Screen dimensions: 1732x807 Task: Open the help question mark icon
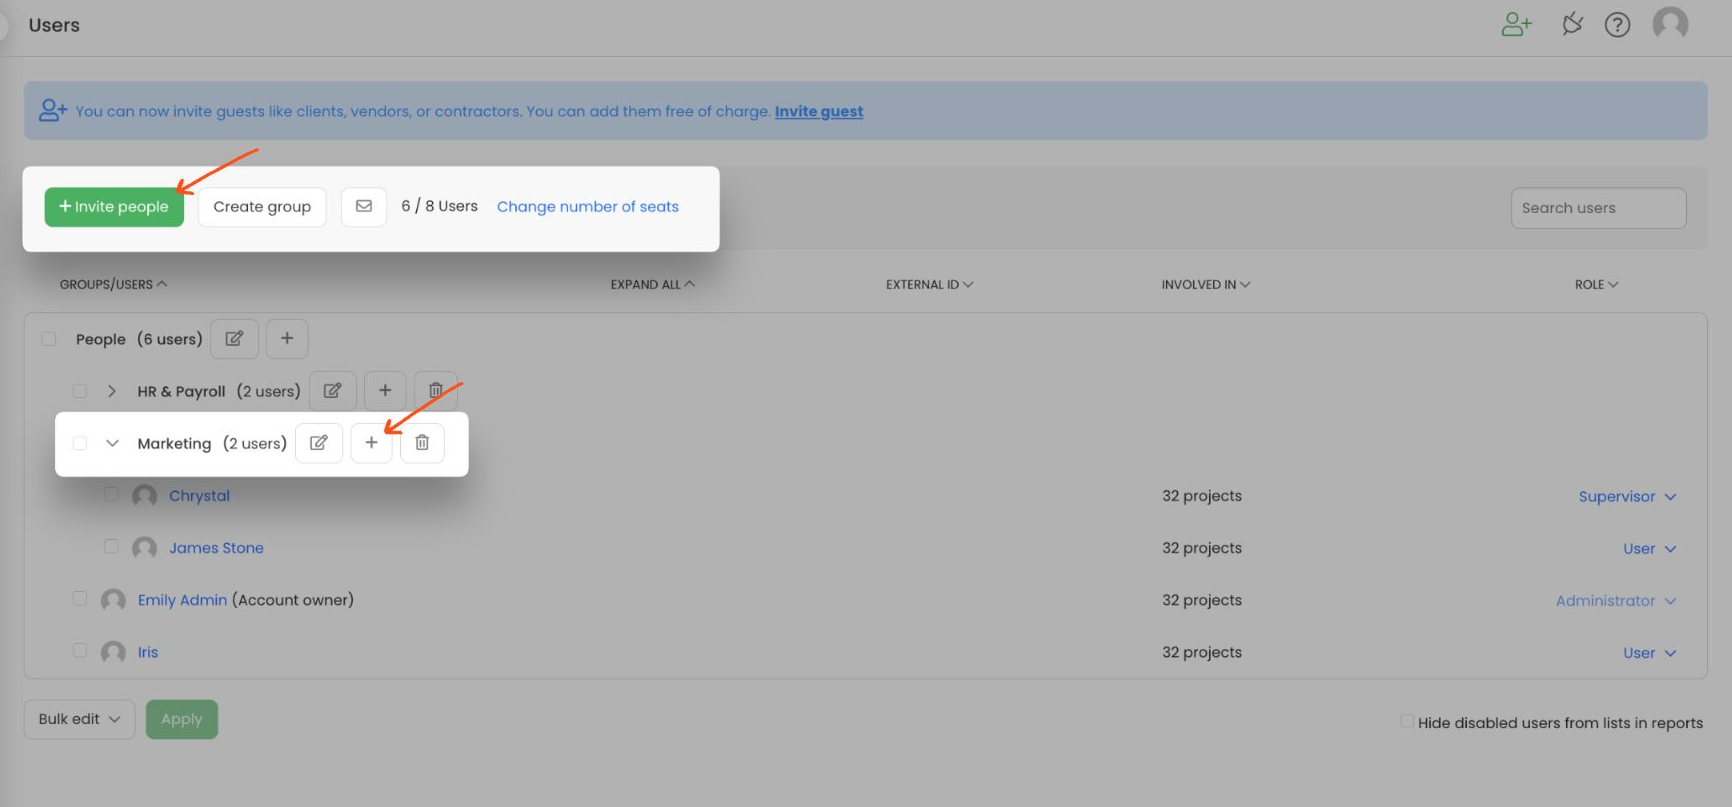click(x=1617, y=25)
